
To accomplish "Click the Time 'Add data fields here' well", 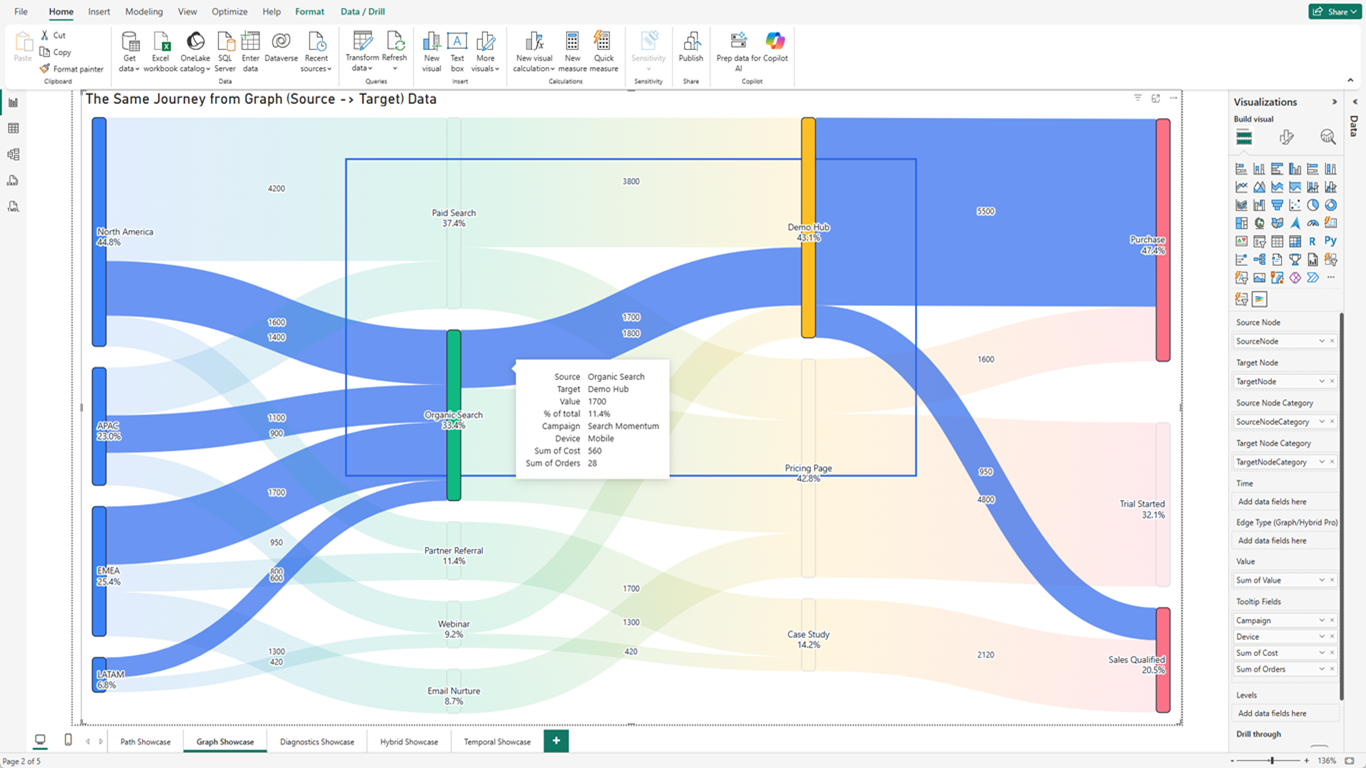I will tap(1284, 502).
